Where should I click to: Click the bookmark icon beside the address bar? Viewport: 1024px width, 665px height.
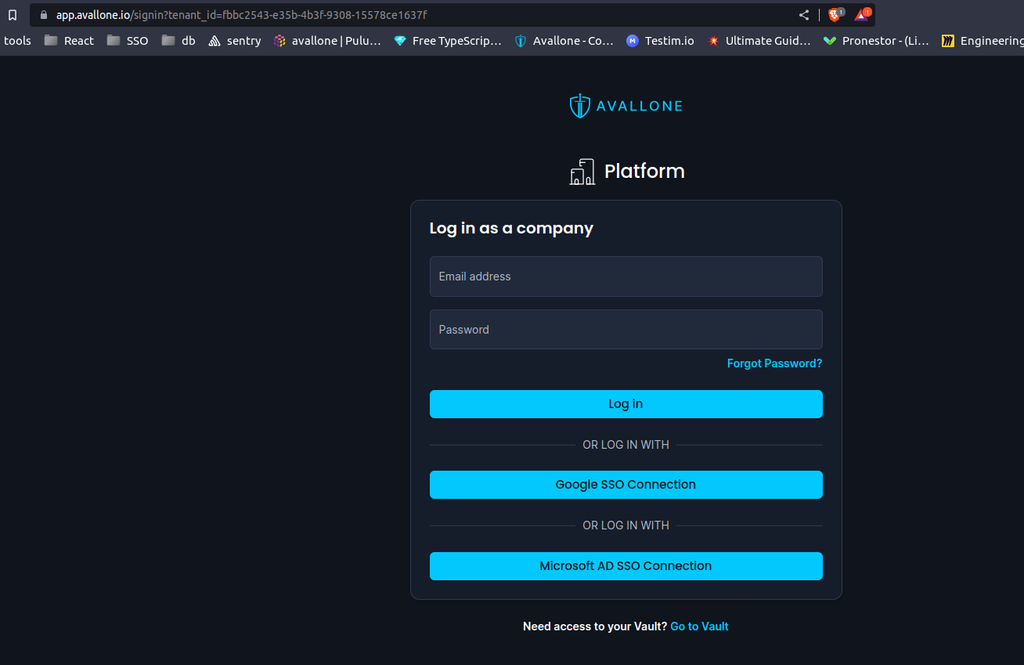point(12,15)
